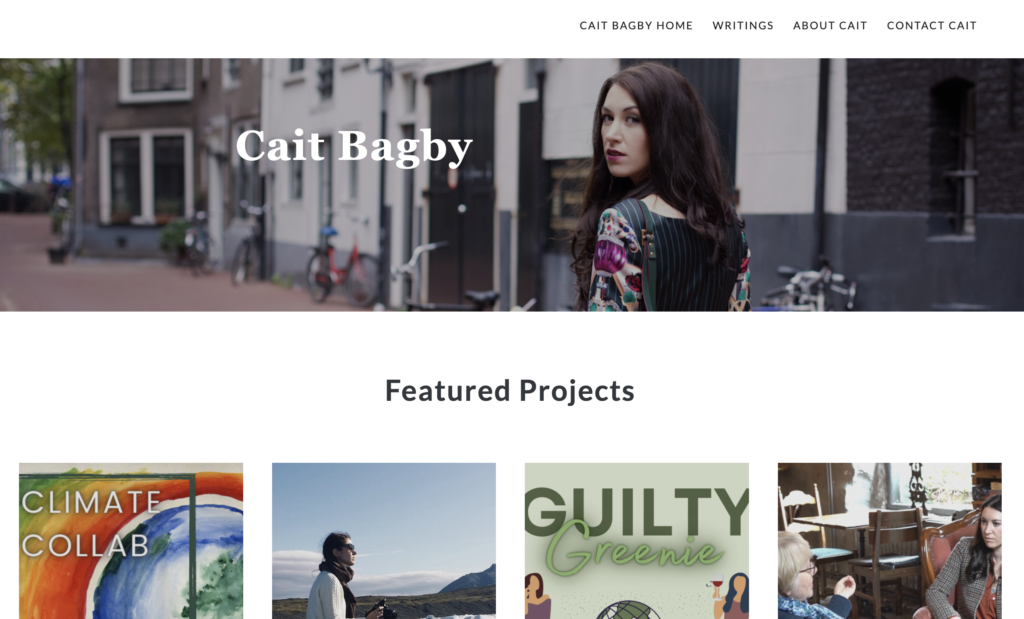Image resolution: width=1024 pixels, height=619 pixels.
Task: Click the globe icon under Guilty Greenie
Action: 628,611
